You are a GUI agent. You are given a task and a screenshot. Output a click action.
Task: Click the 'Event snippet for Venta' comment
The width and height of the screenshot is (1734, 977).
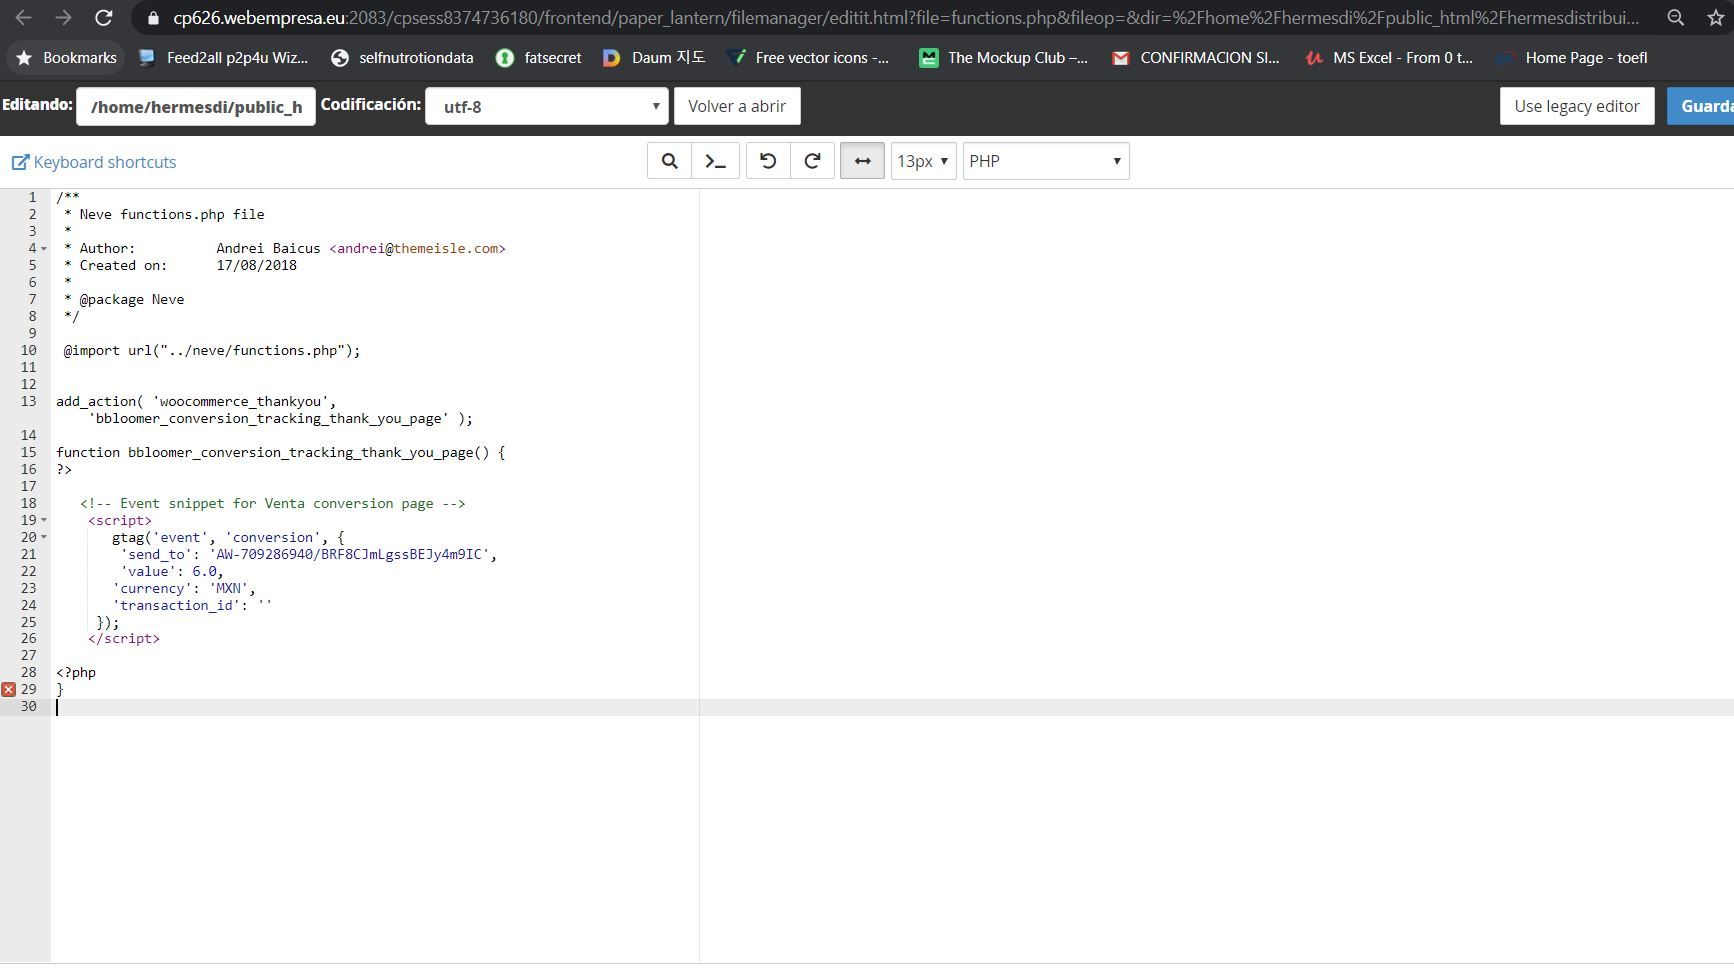click(x=273, y=504)
